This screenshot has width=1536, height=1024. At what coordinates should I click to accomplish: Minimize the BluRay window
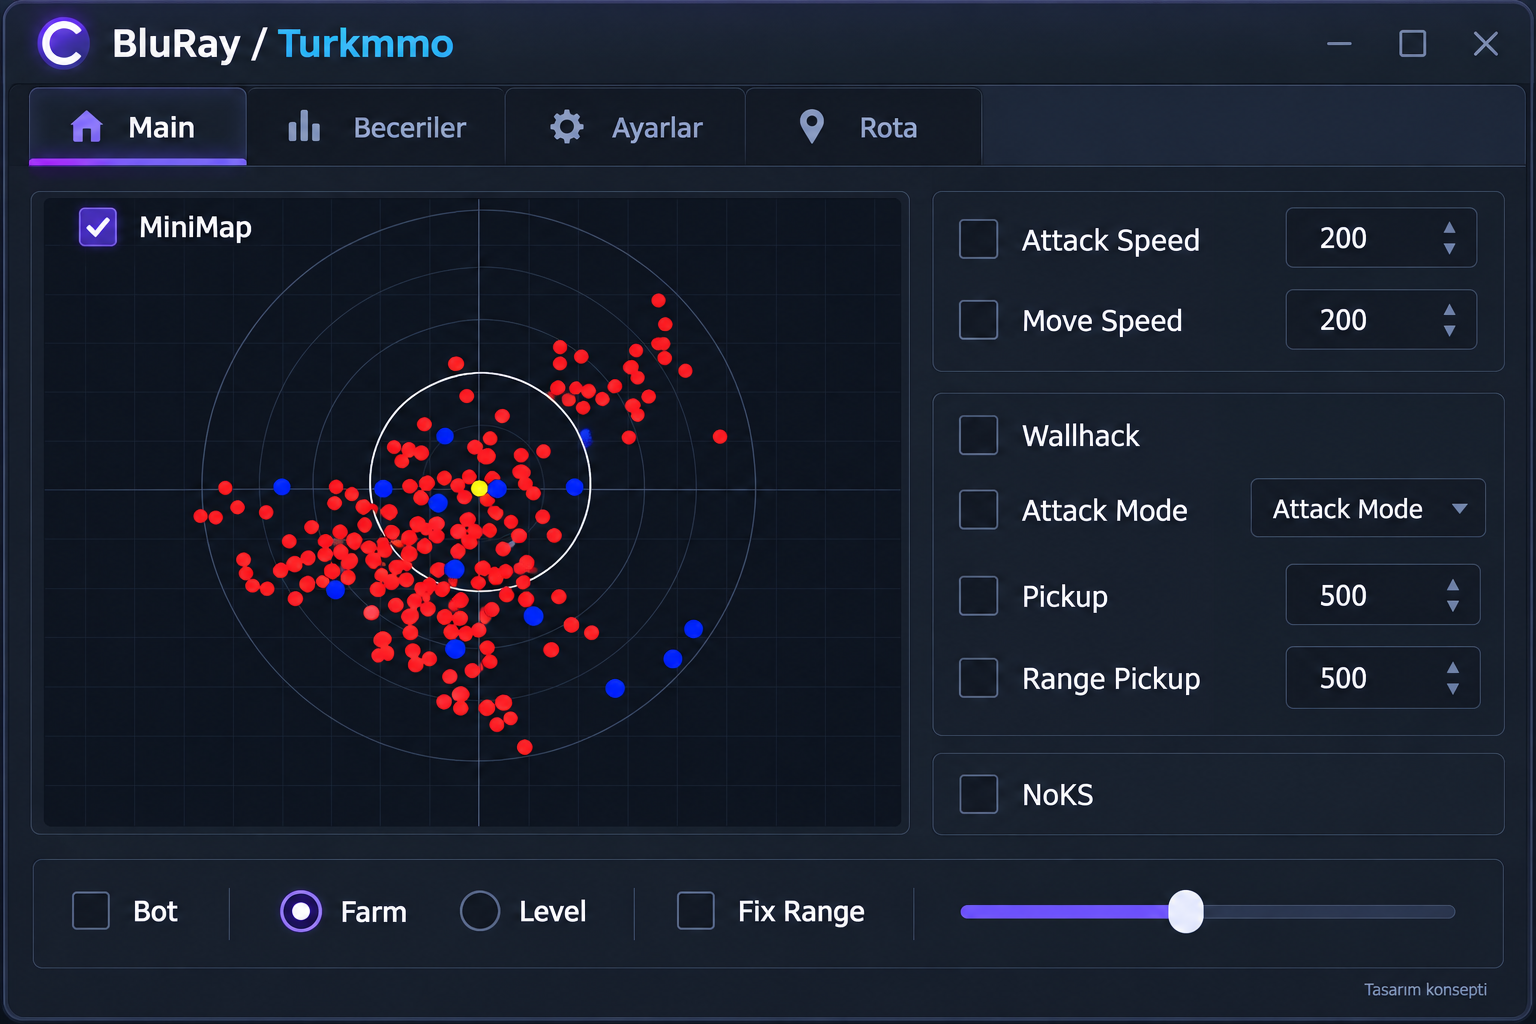pyautogui.click(x=1339, y=44)
